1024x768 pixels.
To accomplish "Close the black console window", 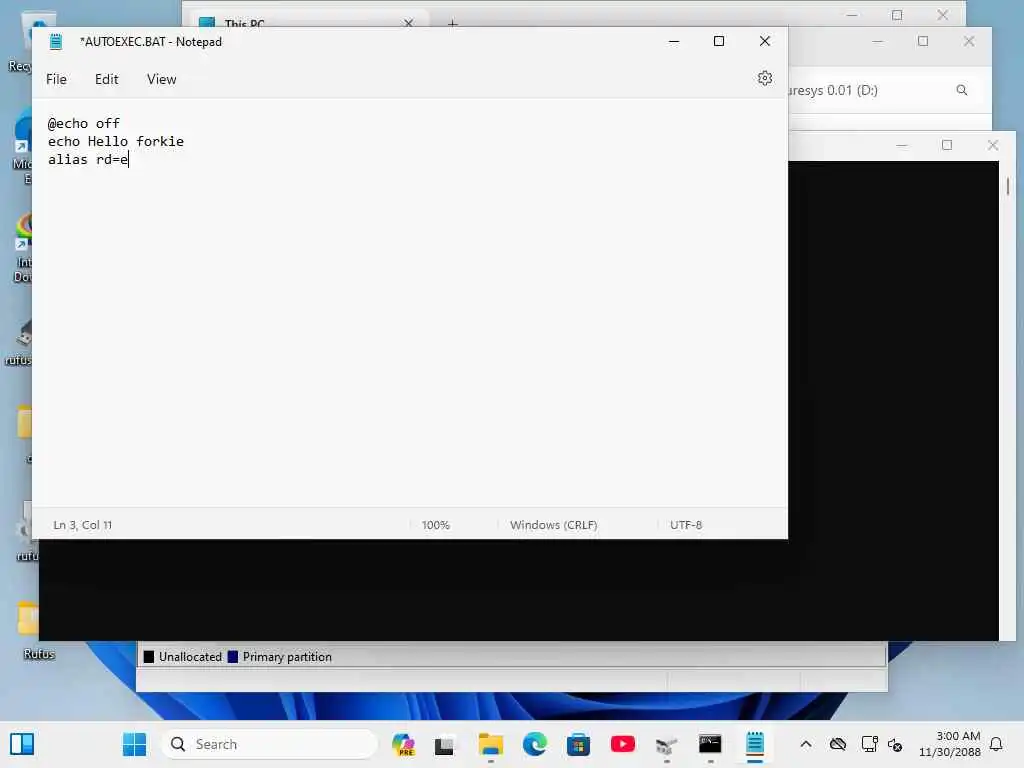I will coord(993,145).
